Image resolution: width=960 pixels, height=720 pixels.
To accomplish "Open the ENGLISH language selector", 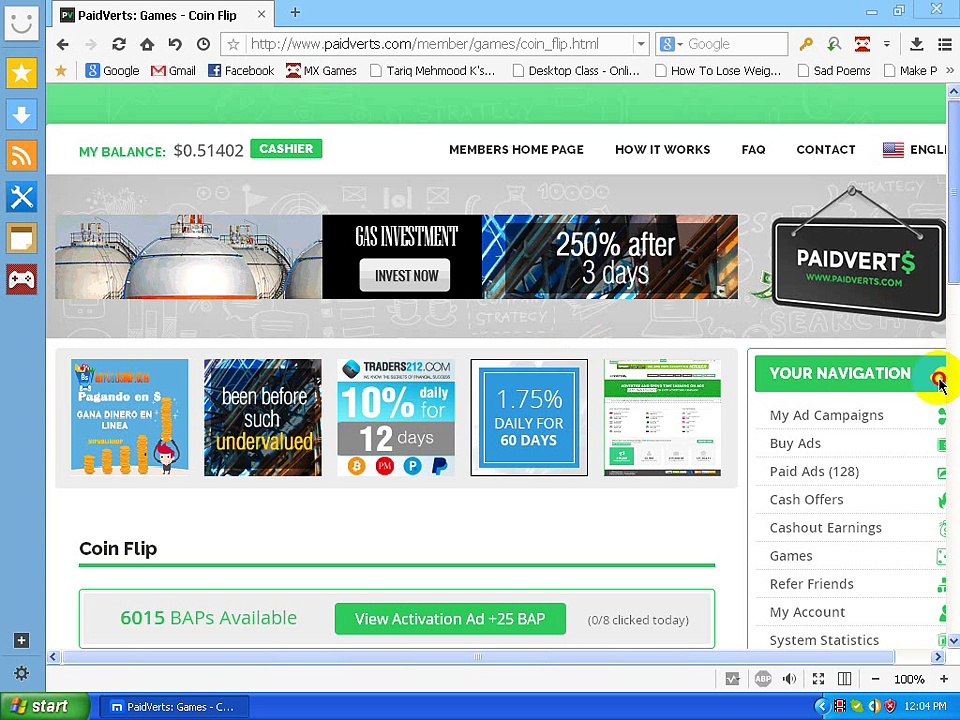I will click(x=915, y=149).
